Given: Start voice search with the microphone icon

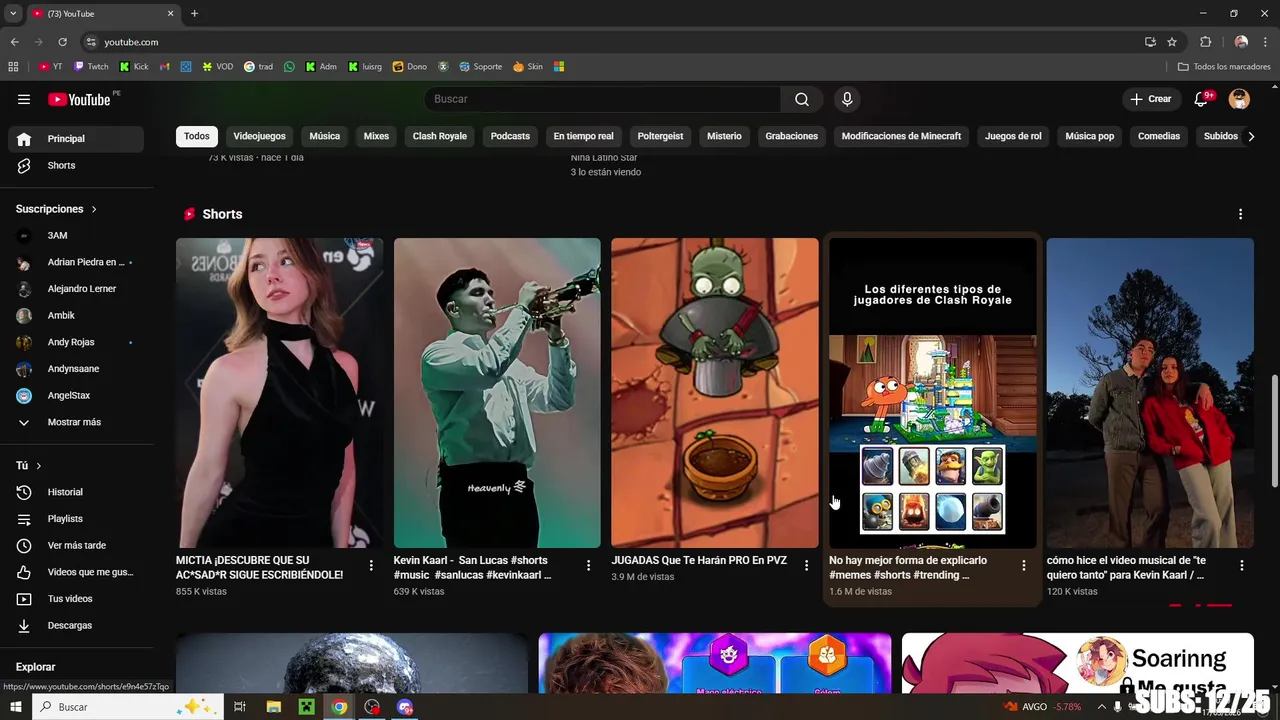Looking at the screenshot, I should pyautogui.click(x=847, y=99).
